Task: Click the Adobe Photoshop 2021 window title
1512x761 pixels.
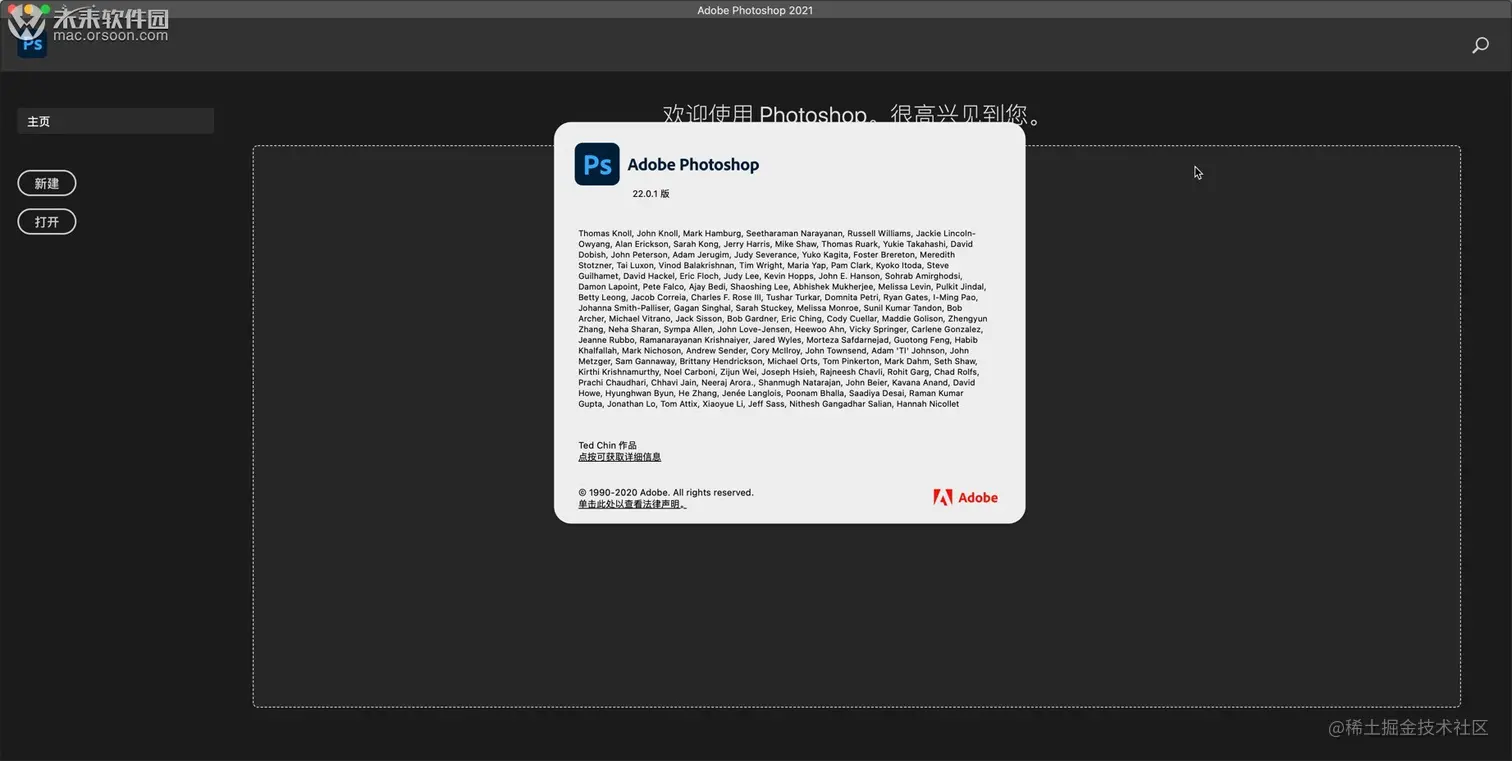Action: point(755,10)
